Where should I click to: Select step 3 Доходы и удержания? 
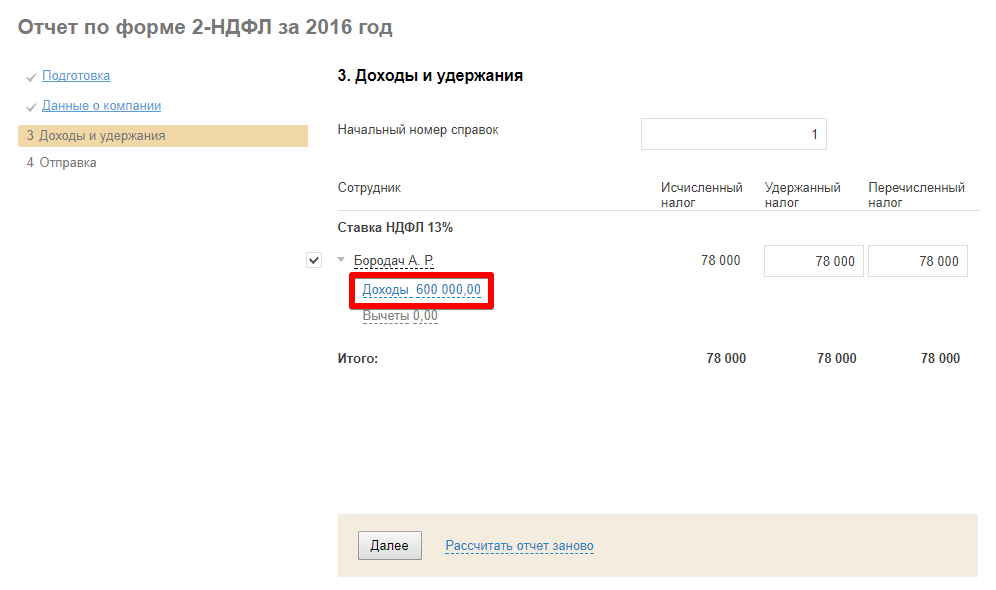(x=96, y=136)
